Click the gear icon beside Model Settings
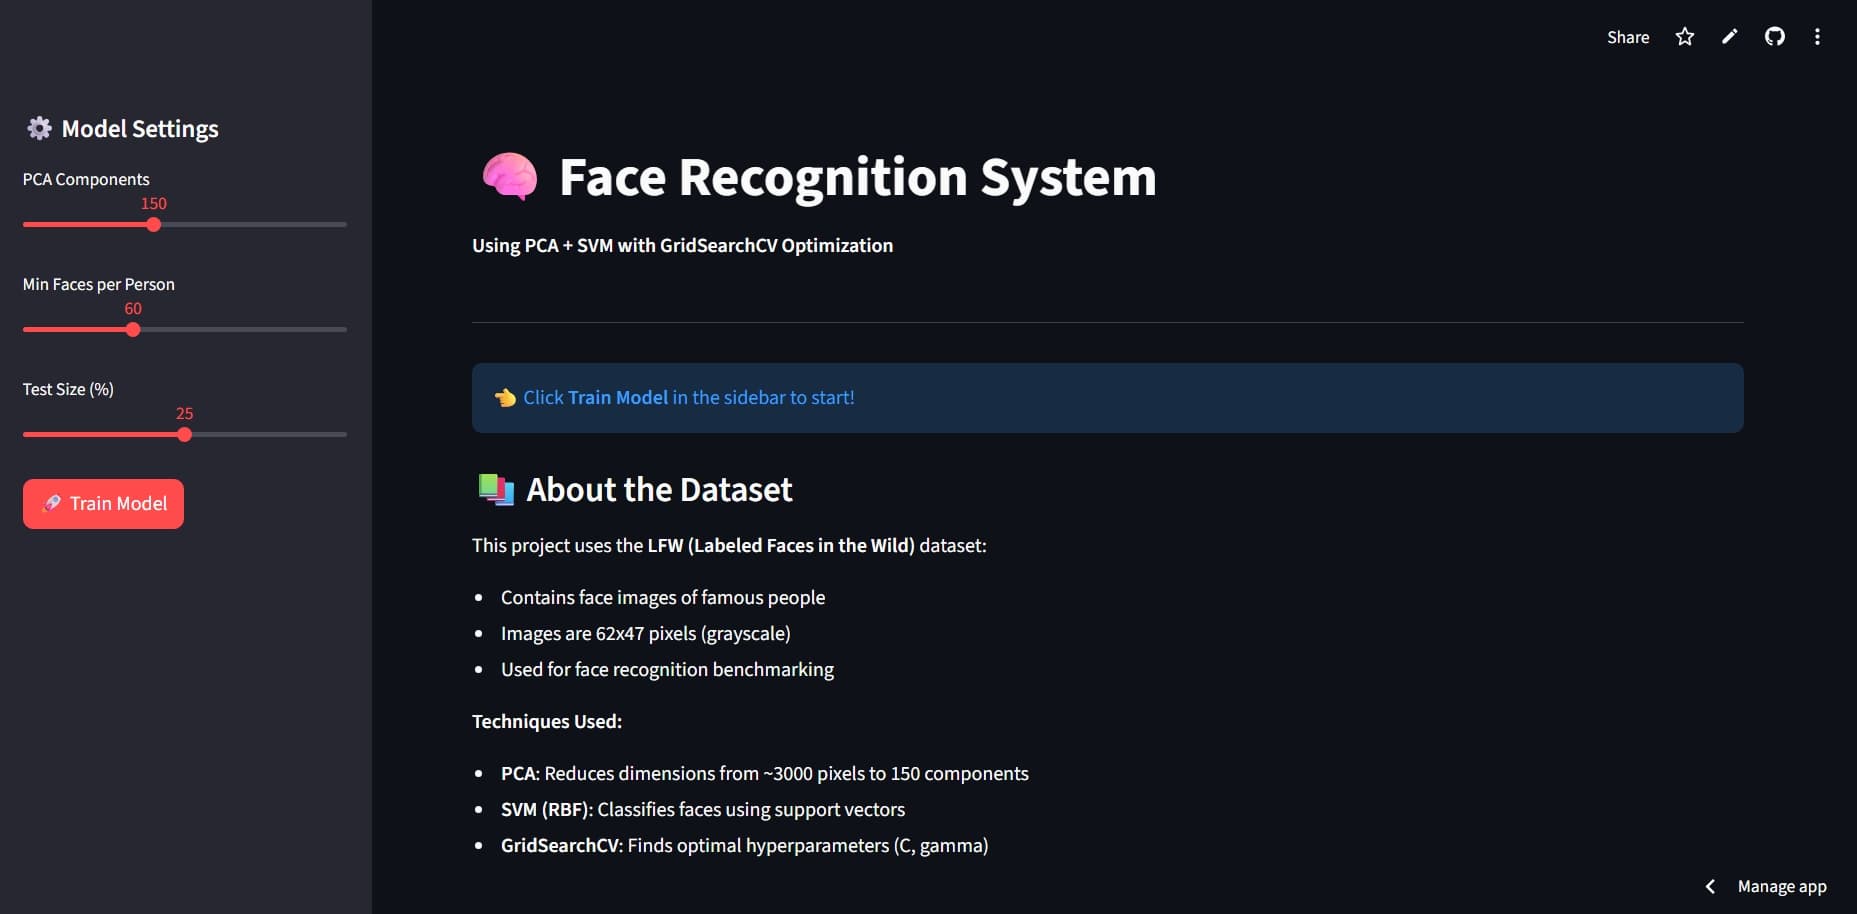The width and height of the screenshot is (1857, 914). 37,128
